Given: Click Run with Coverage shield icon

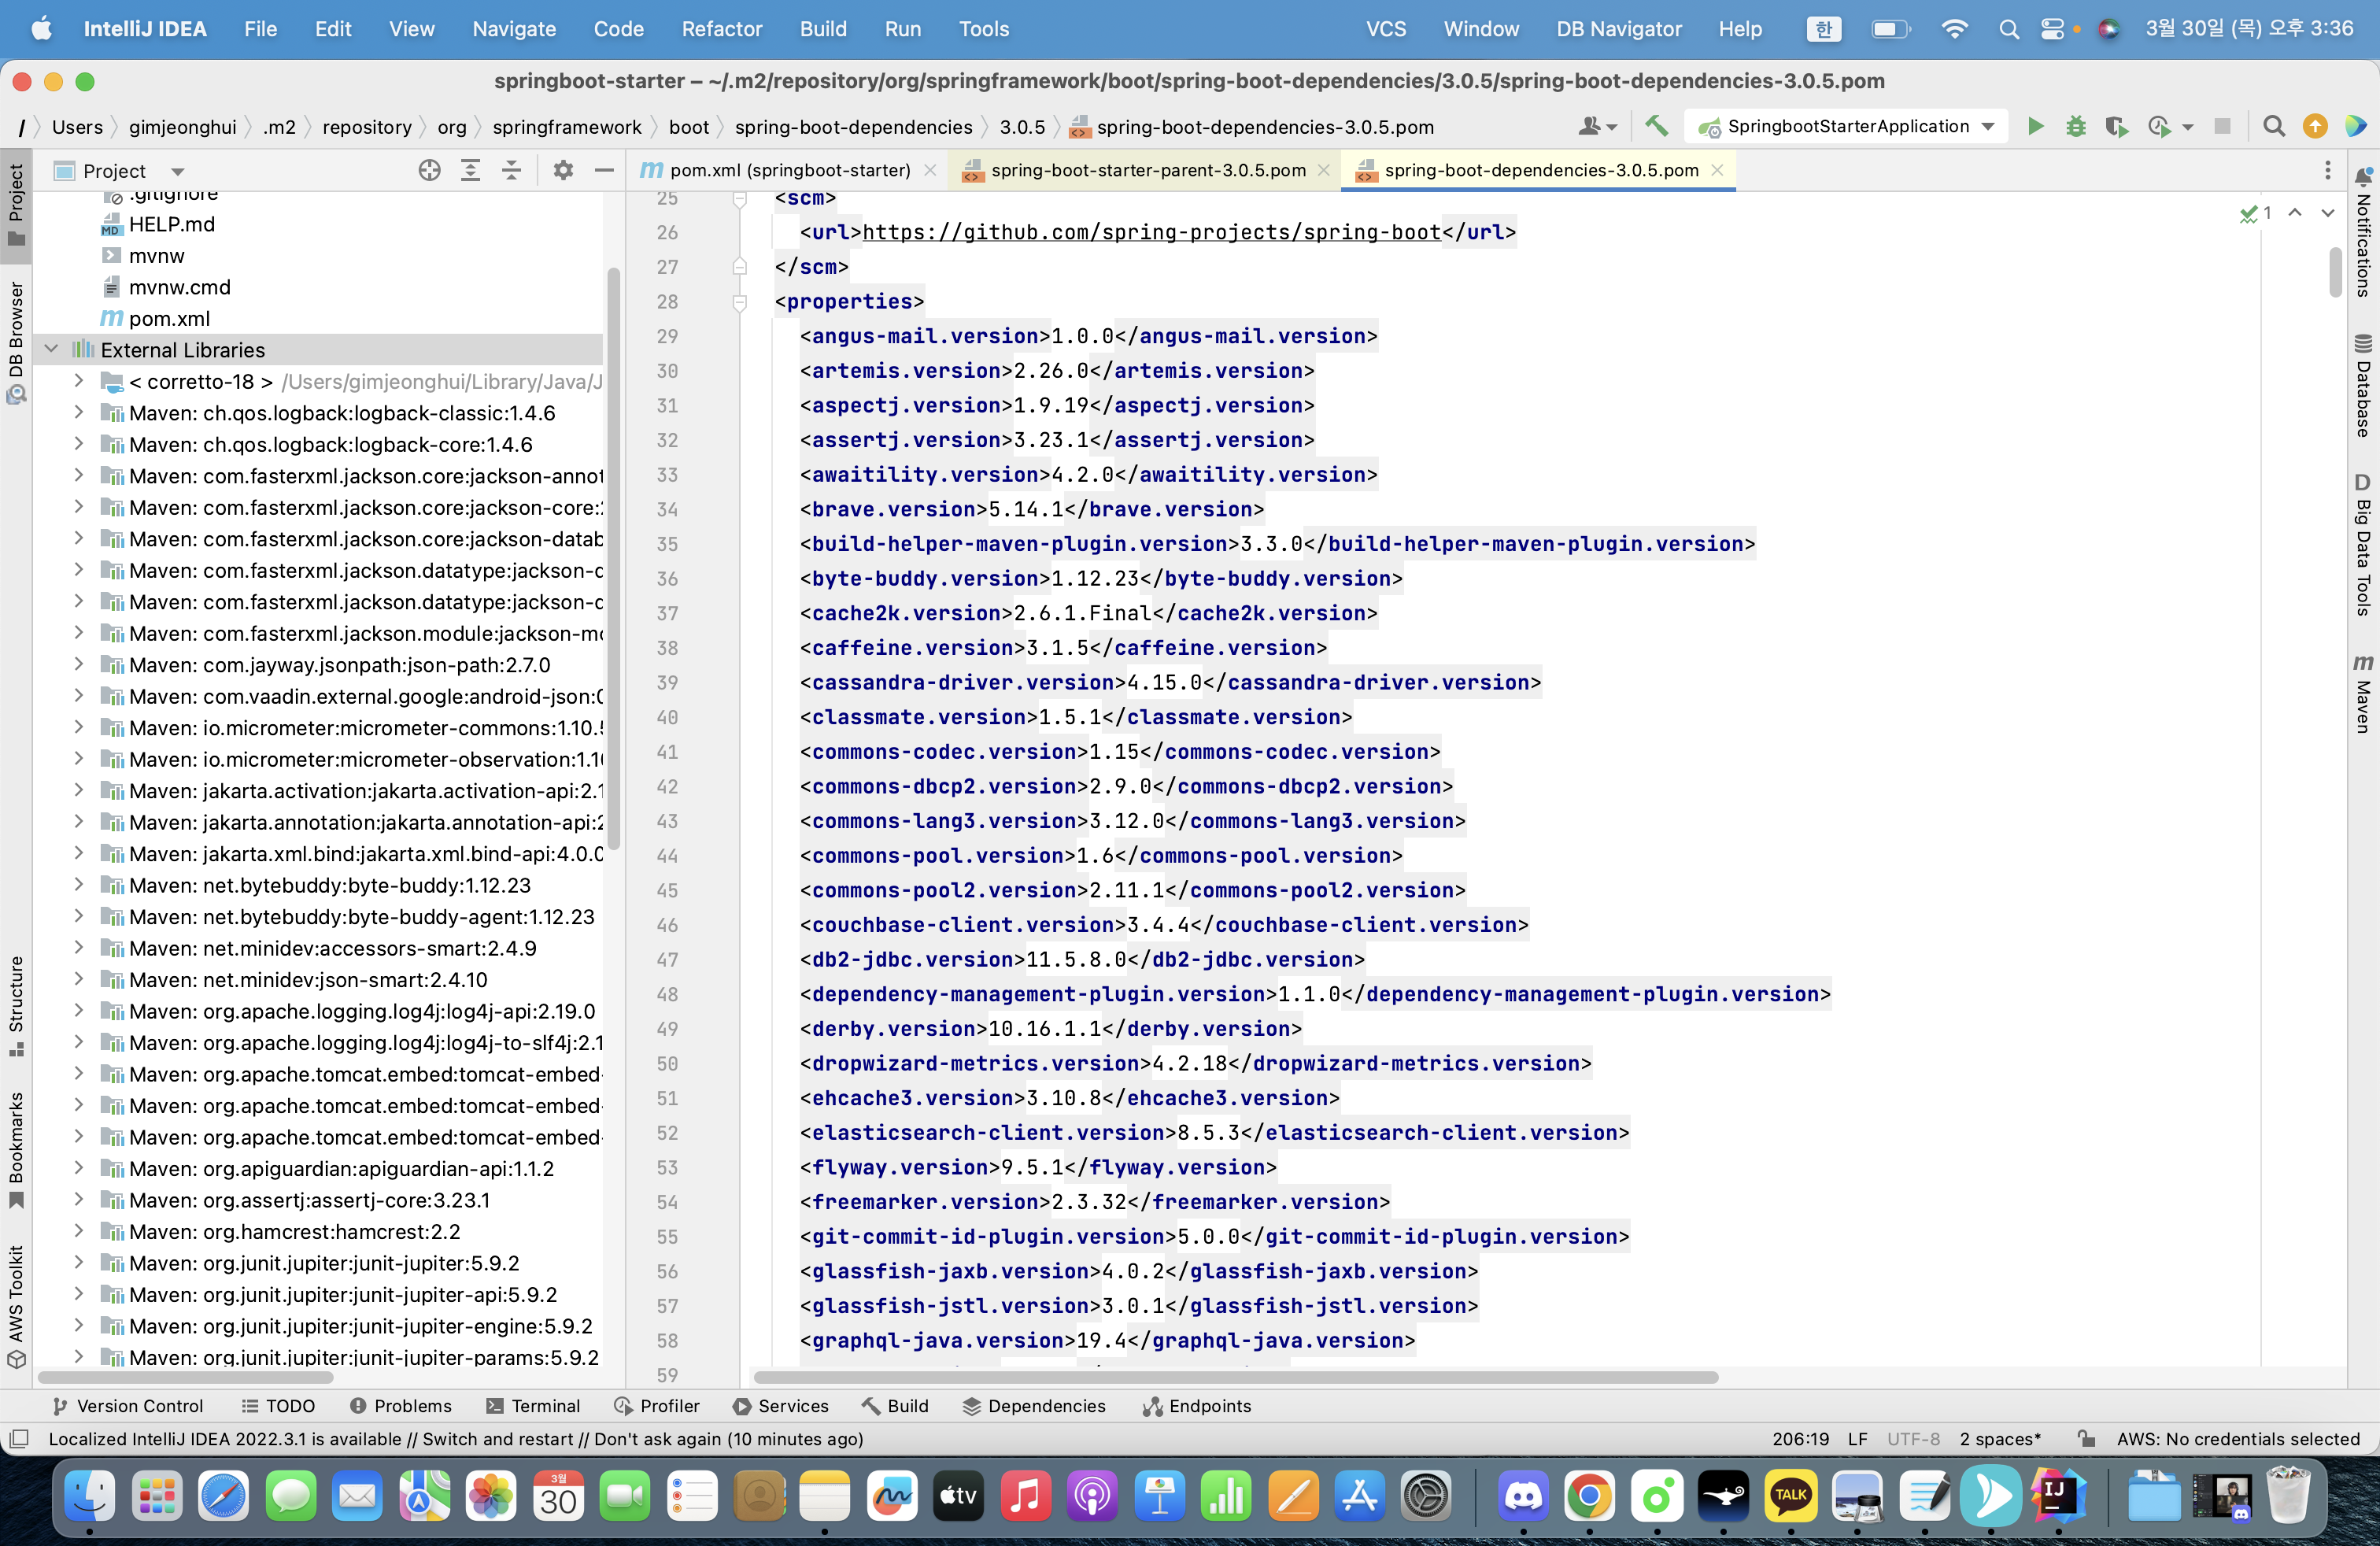Looking at the screenshot, I should click(2116, 127).
